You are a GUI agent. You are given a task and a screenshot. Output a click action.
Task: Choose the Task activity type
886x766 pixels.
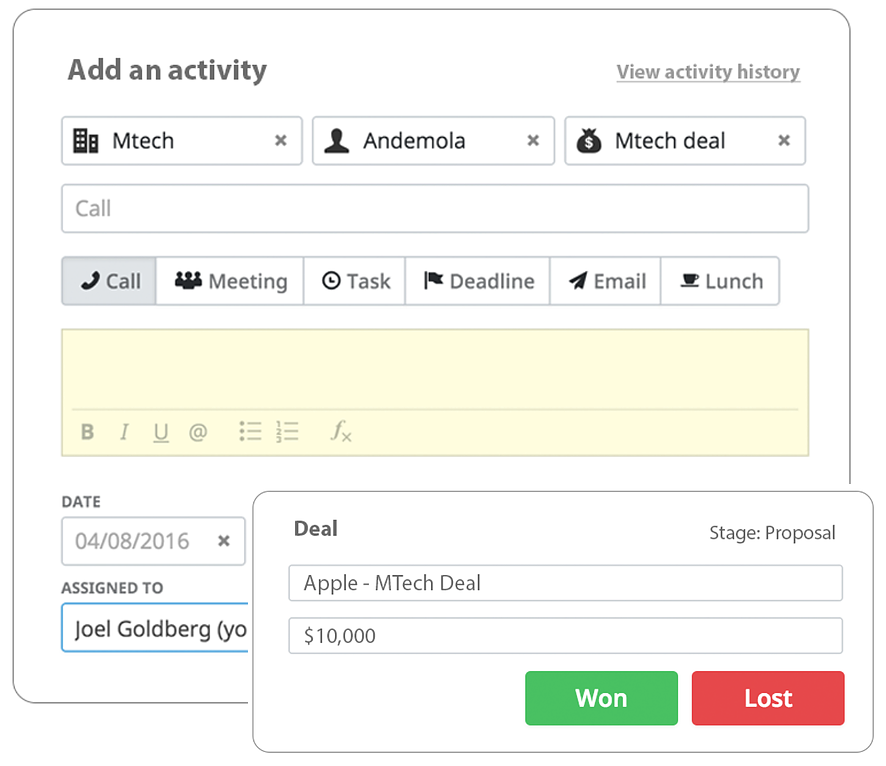[355, 281]
